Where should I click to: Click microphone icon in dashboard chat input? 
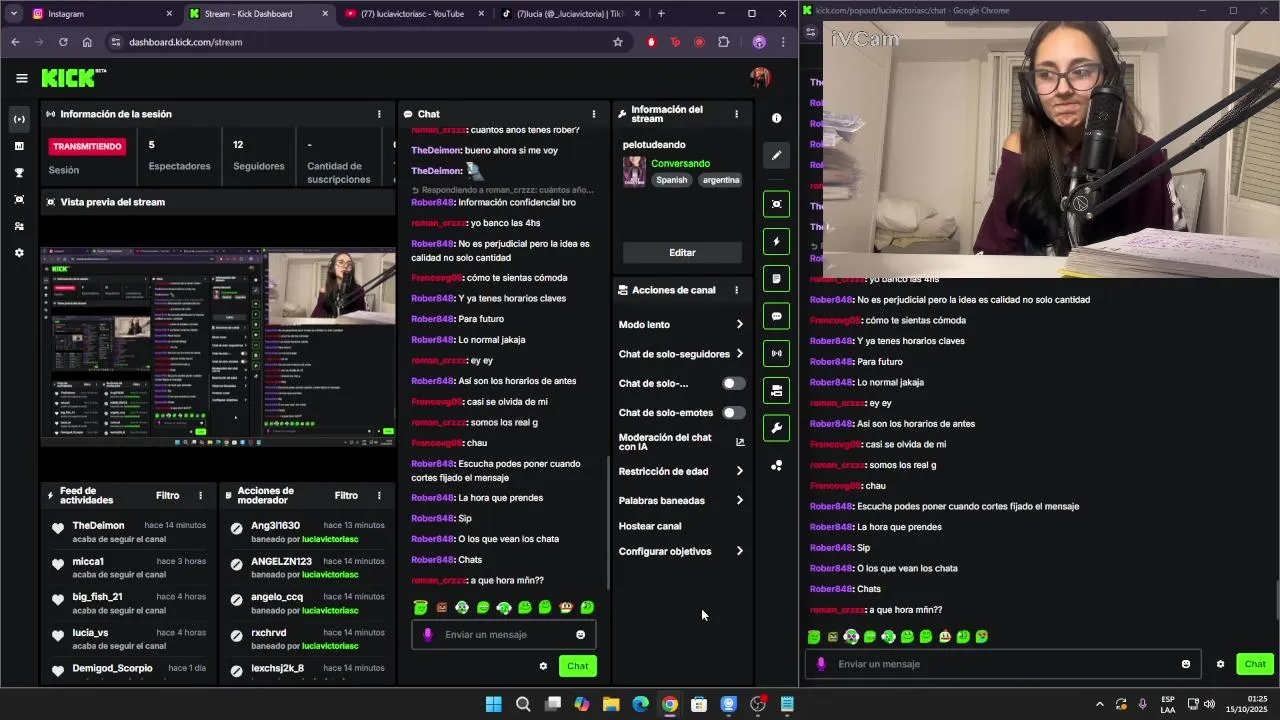(x=428, y=635)
